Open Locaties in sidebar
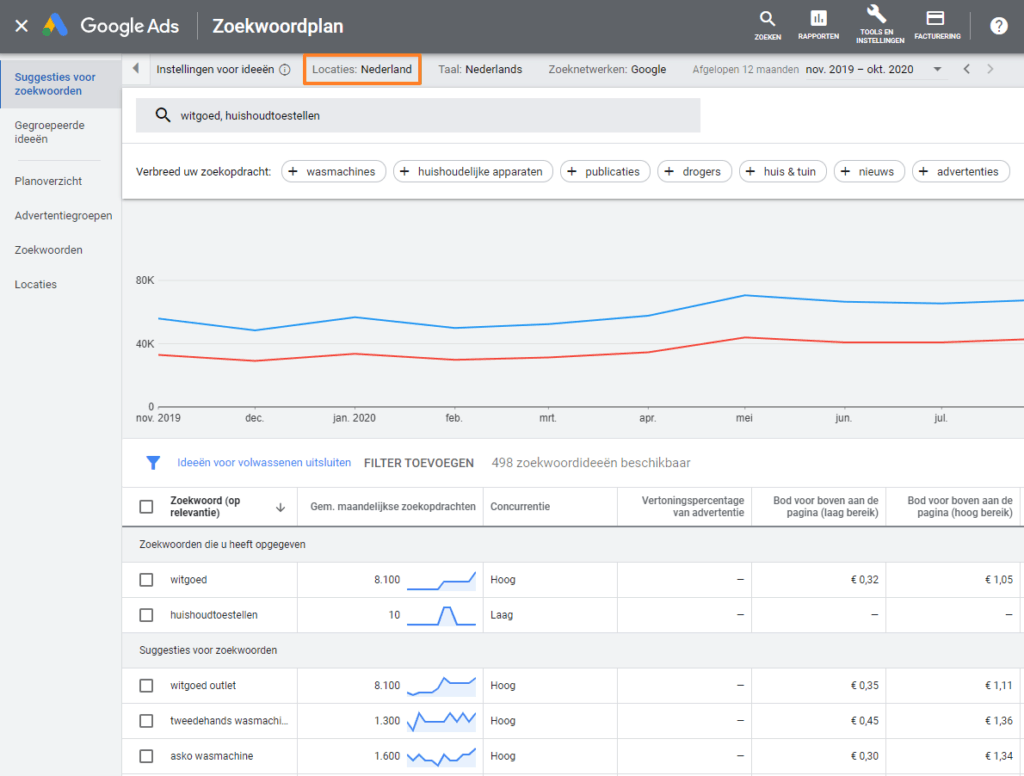The height and width of the screenshot is (776, 1024). tap(36, 285)
